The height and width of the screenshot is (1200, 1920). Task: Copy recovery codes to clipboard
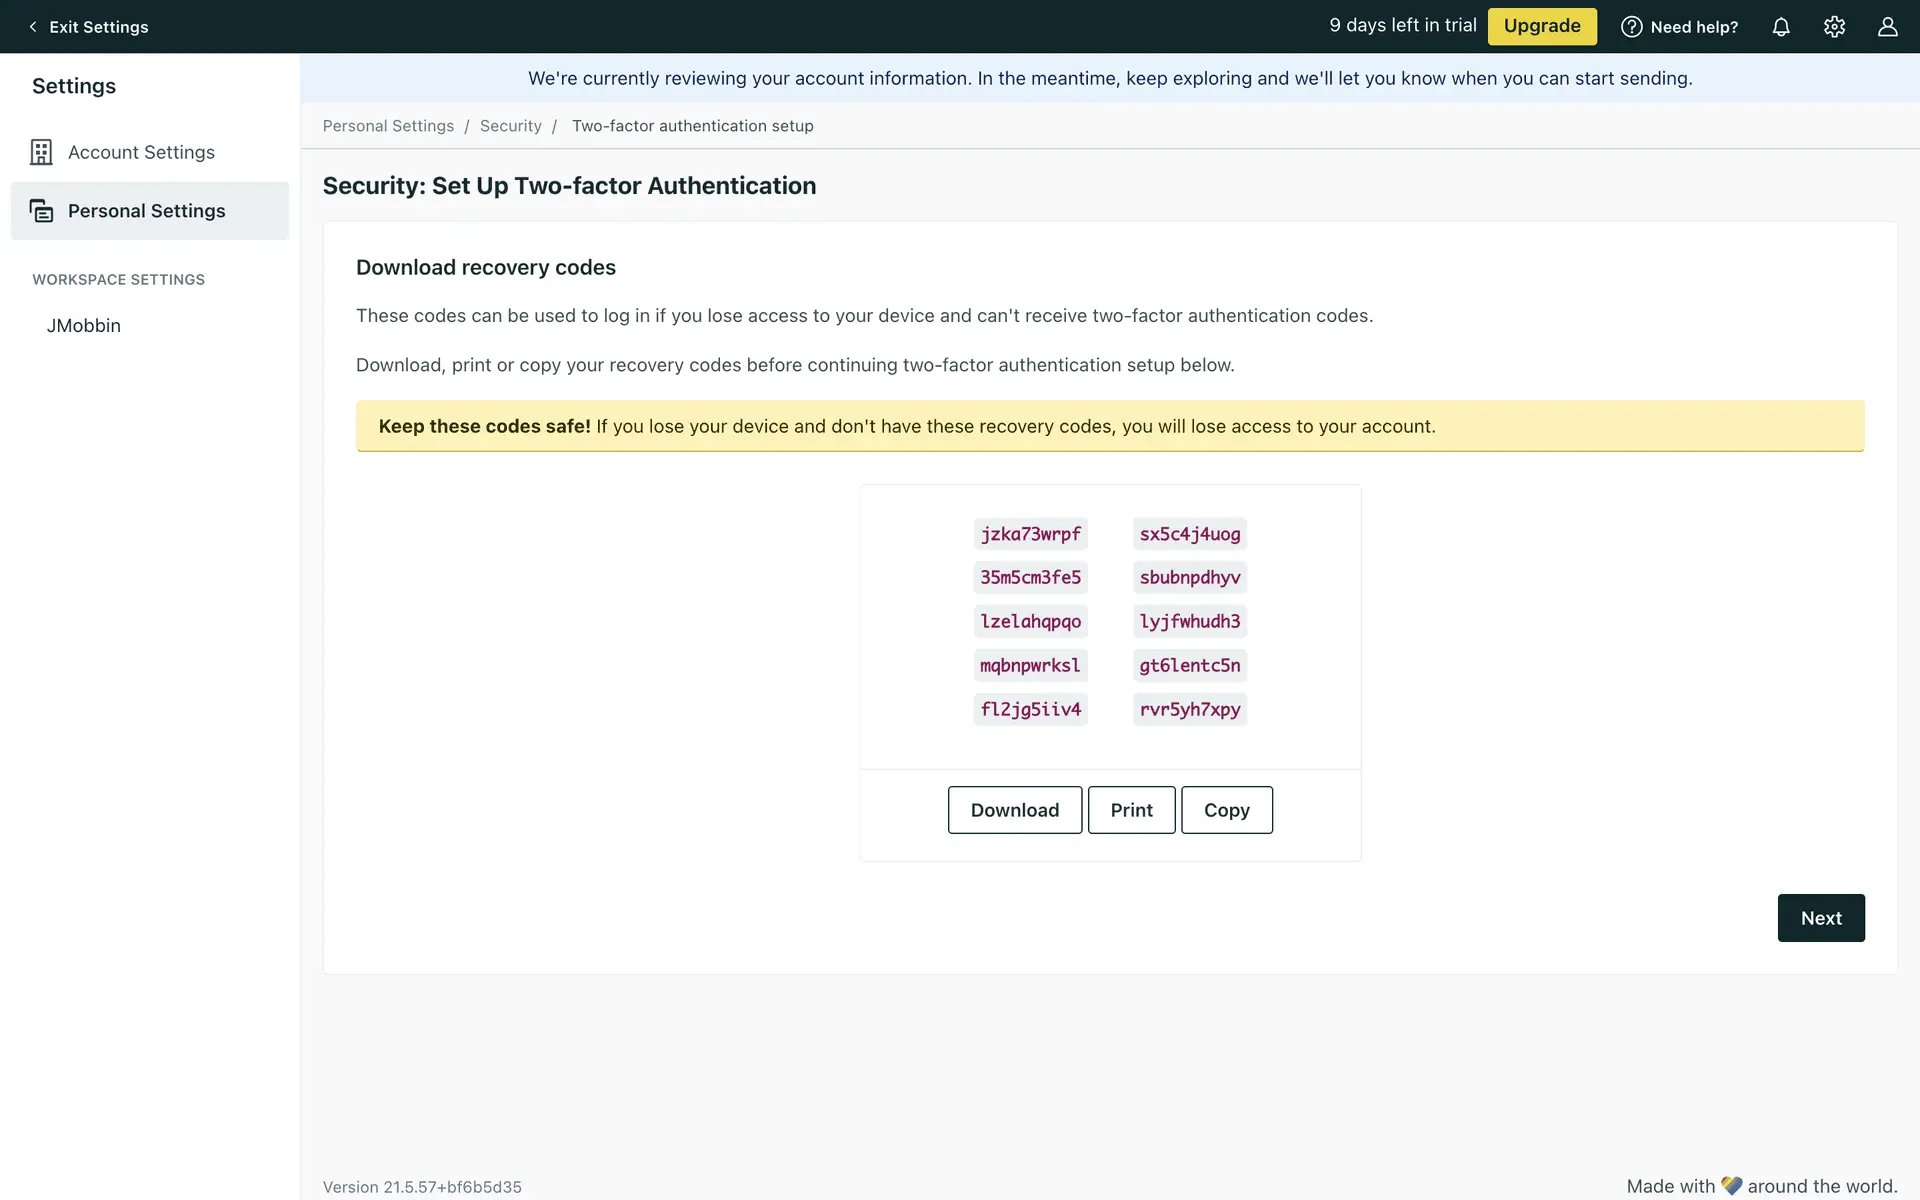click(x=1226, y=810)
